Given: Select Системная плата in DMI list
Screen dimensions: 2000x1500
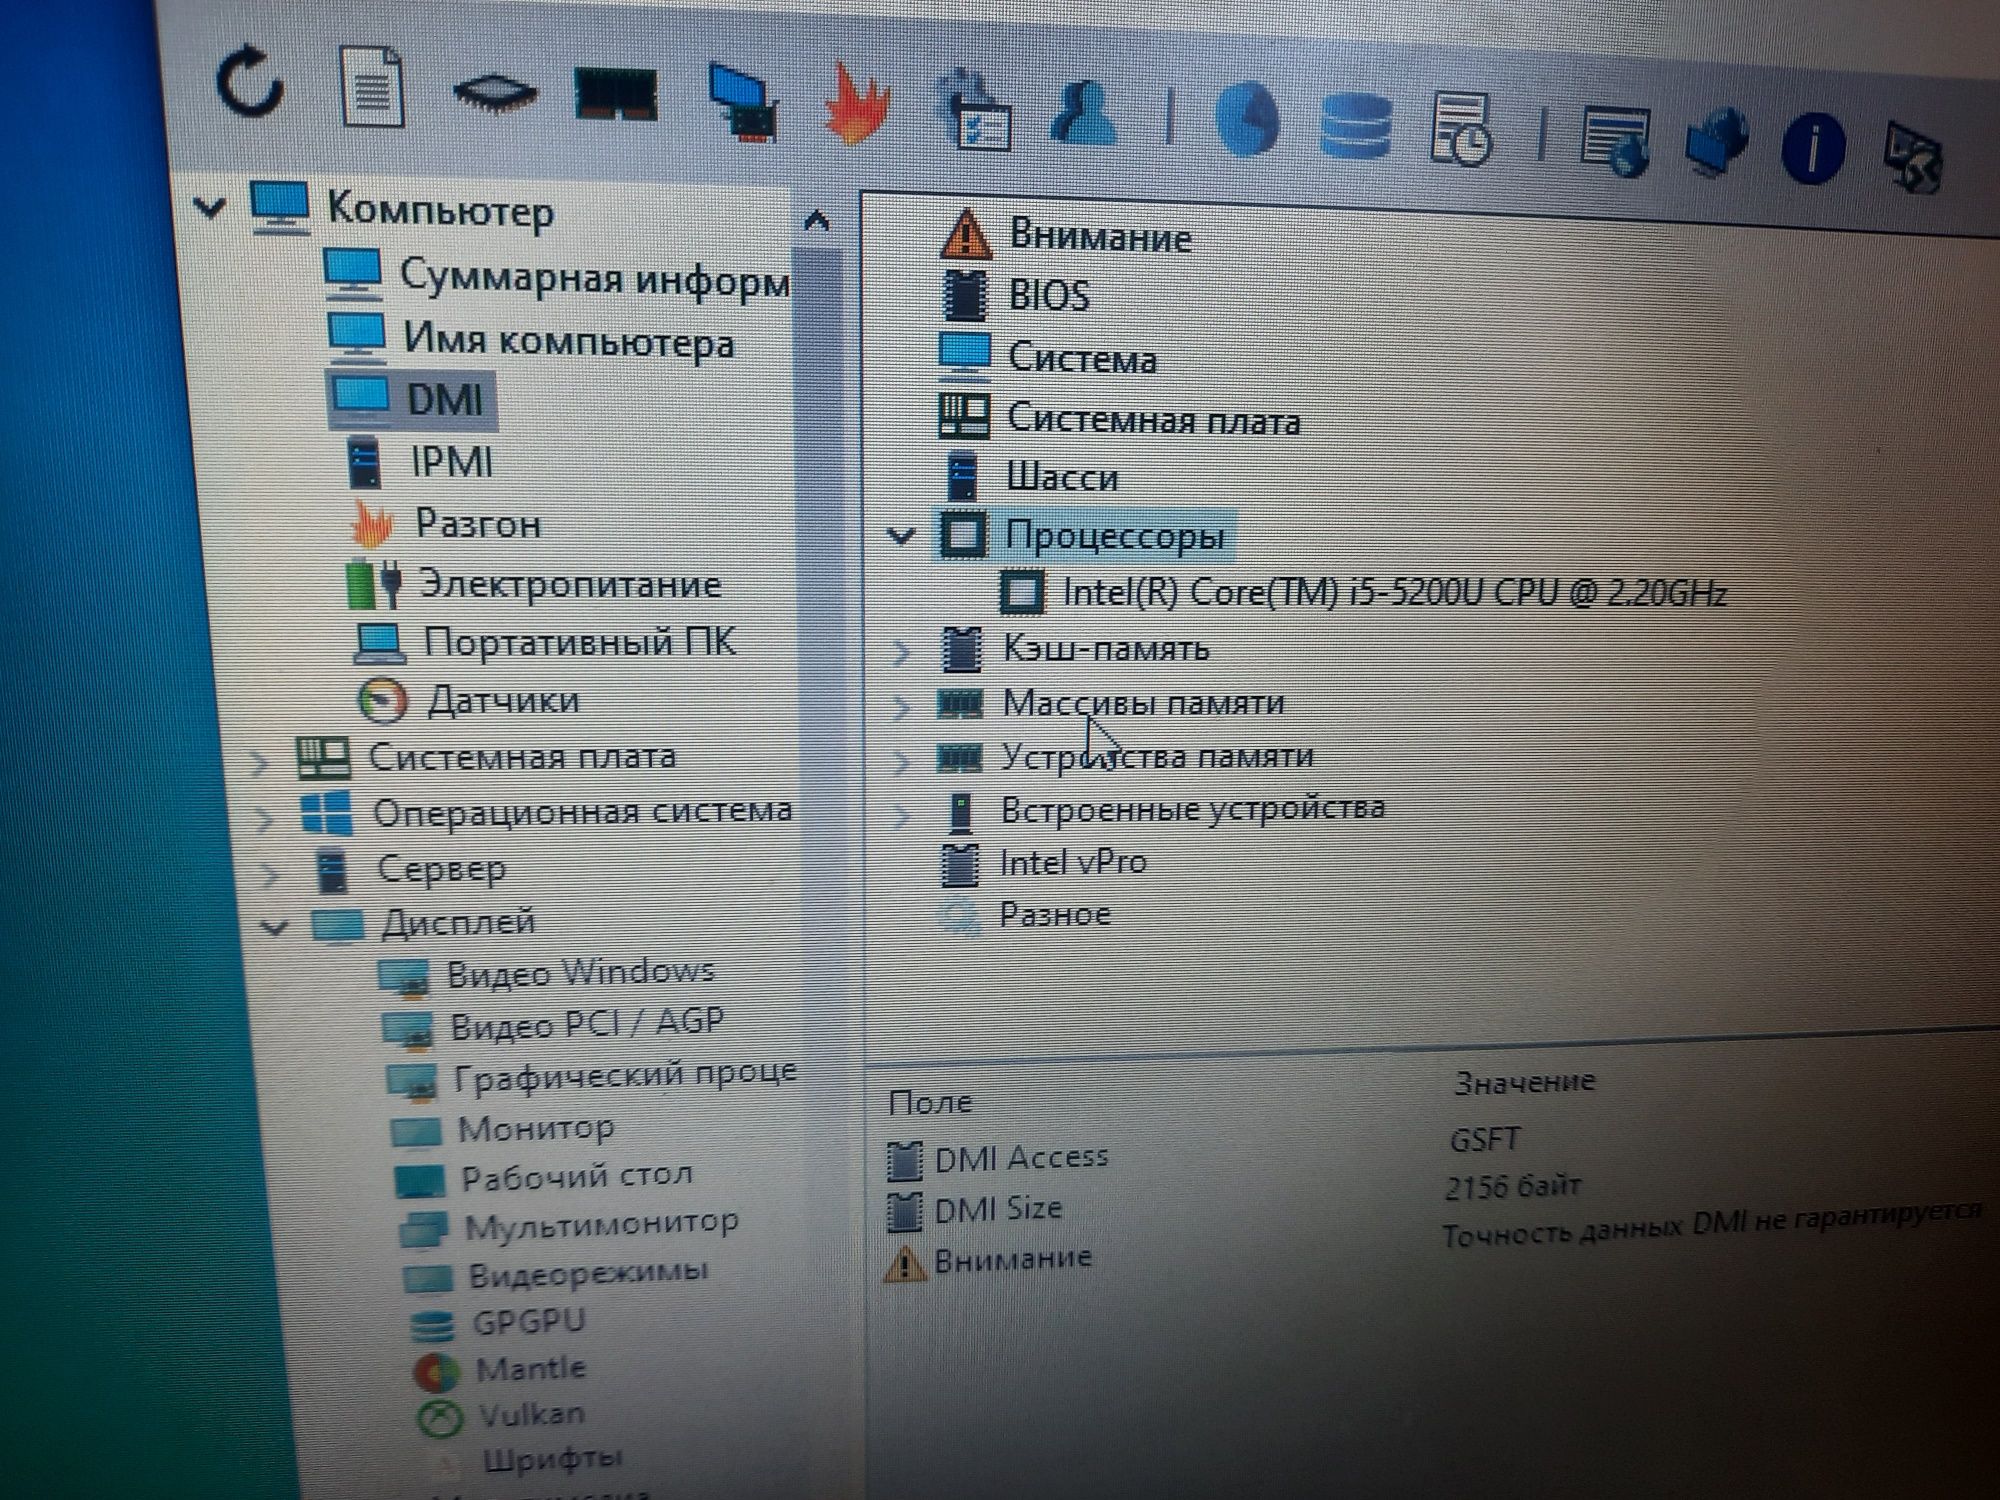Looking at the screenshot, I should coord(1119,418).
